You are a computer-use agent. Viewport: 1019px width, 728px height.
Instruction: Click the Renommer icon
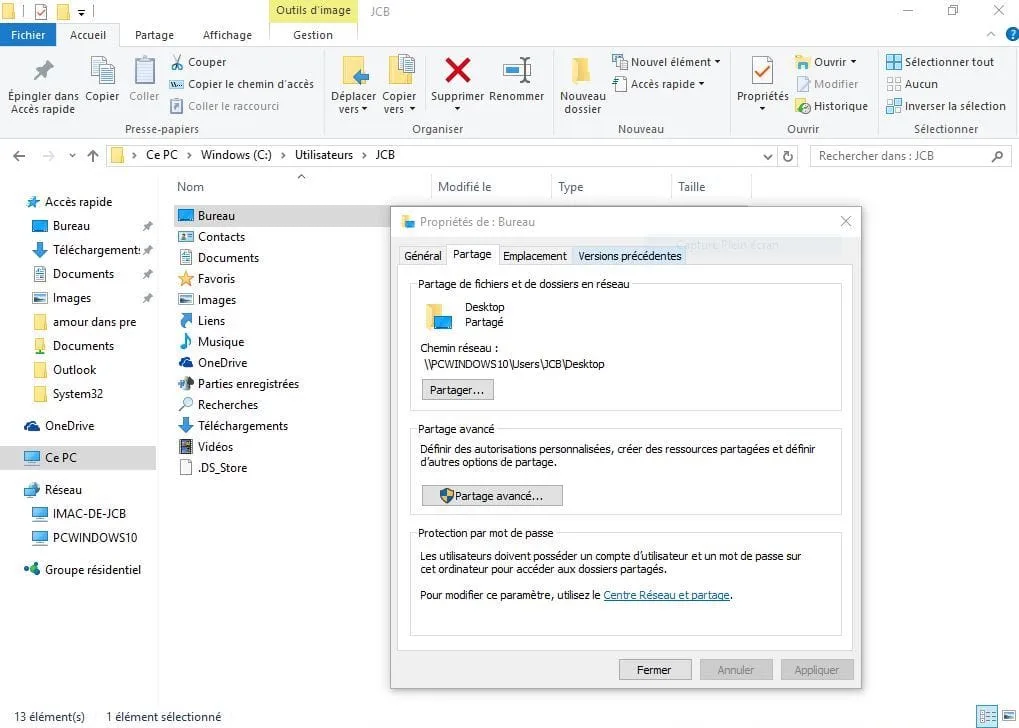click(517, 70)
